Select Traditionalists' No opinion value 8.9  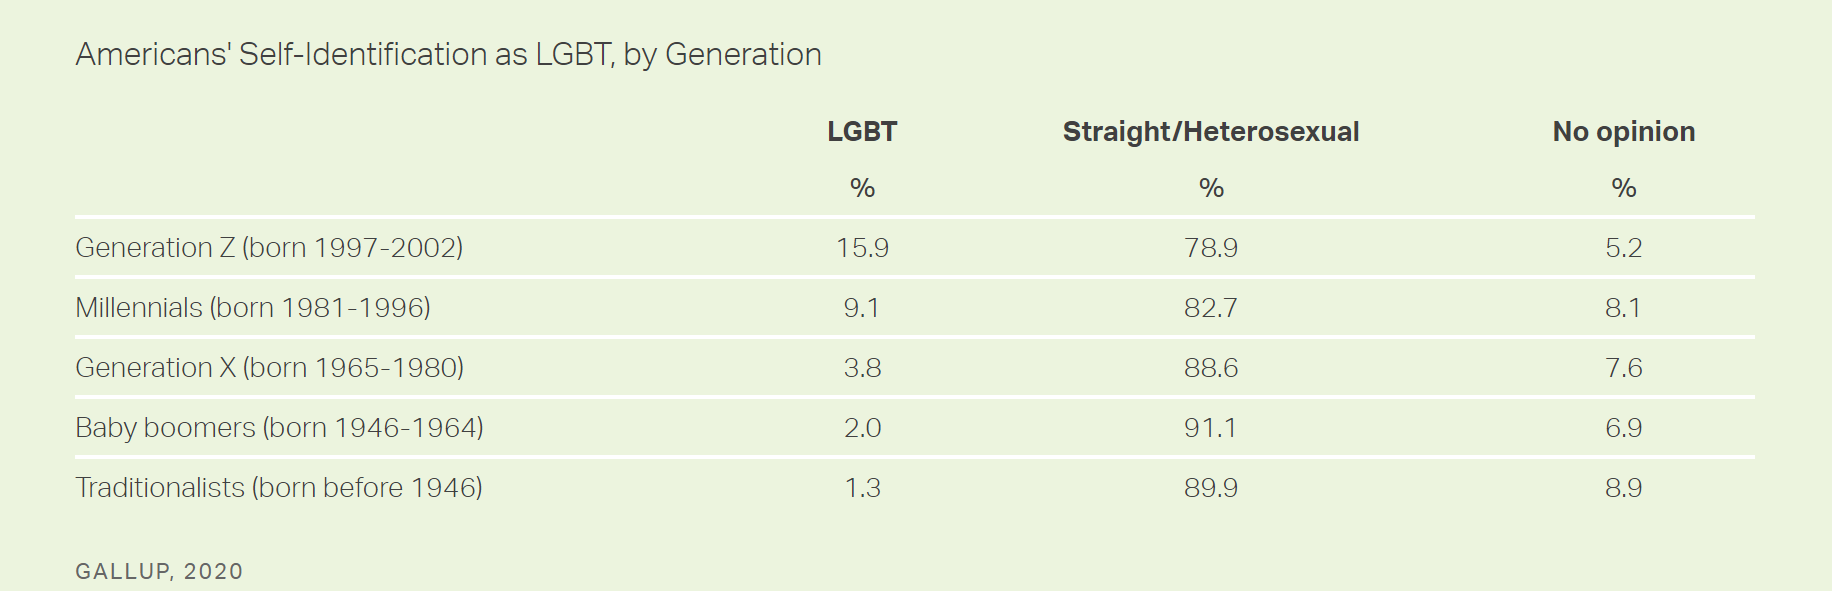(x=1623, y=487)
